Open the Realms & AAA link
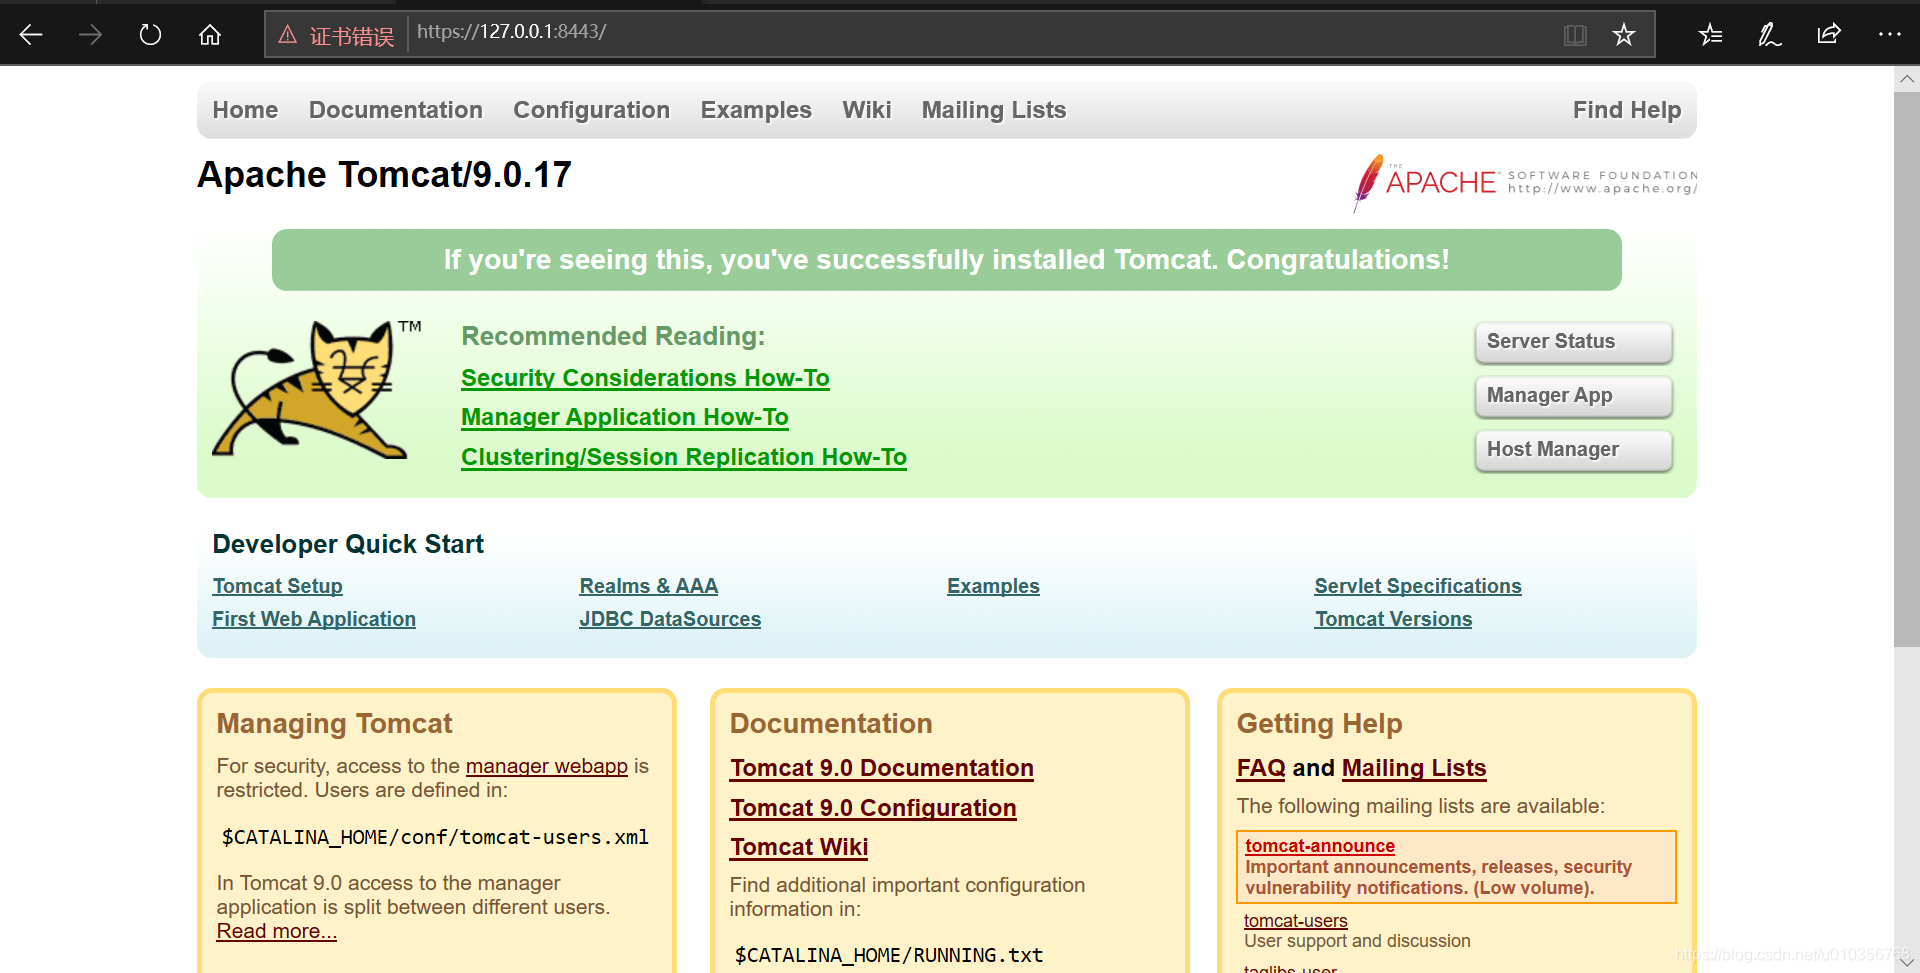 click(x=649, y=586)
